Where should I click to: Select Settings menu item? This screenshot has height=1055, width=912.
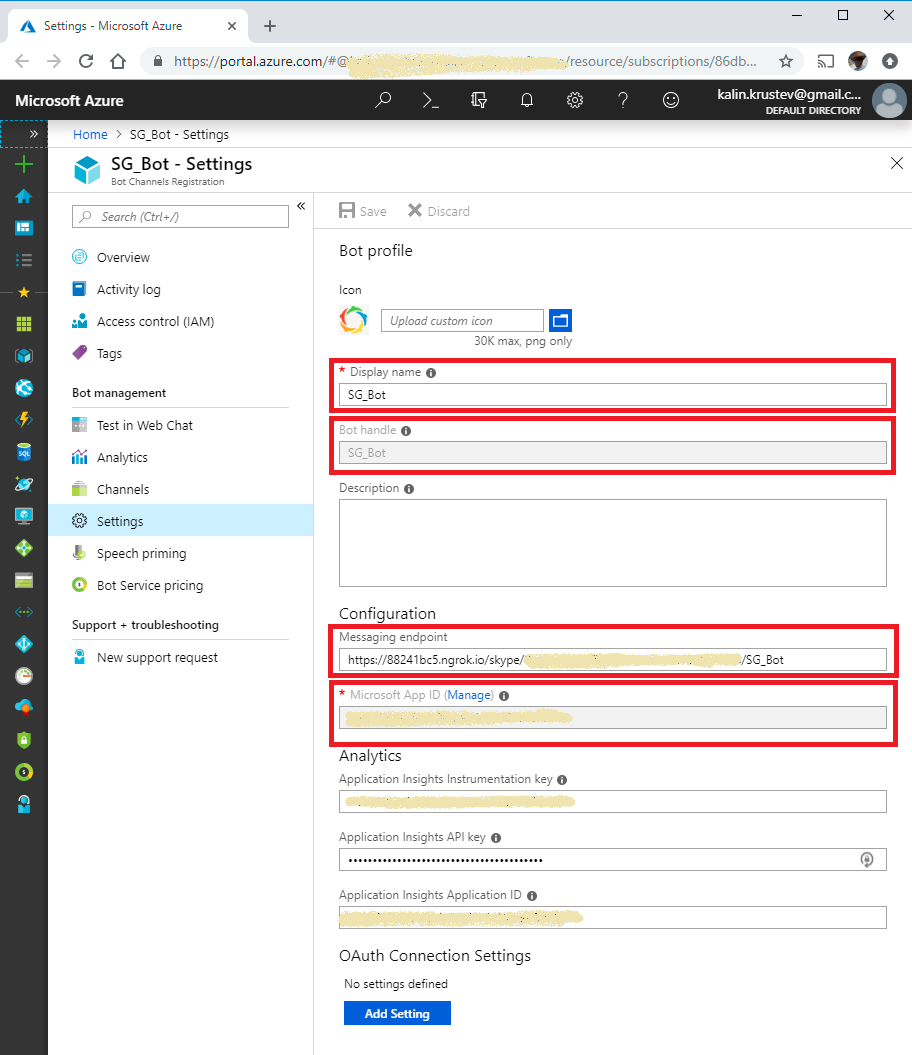[x=180, y=521]
